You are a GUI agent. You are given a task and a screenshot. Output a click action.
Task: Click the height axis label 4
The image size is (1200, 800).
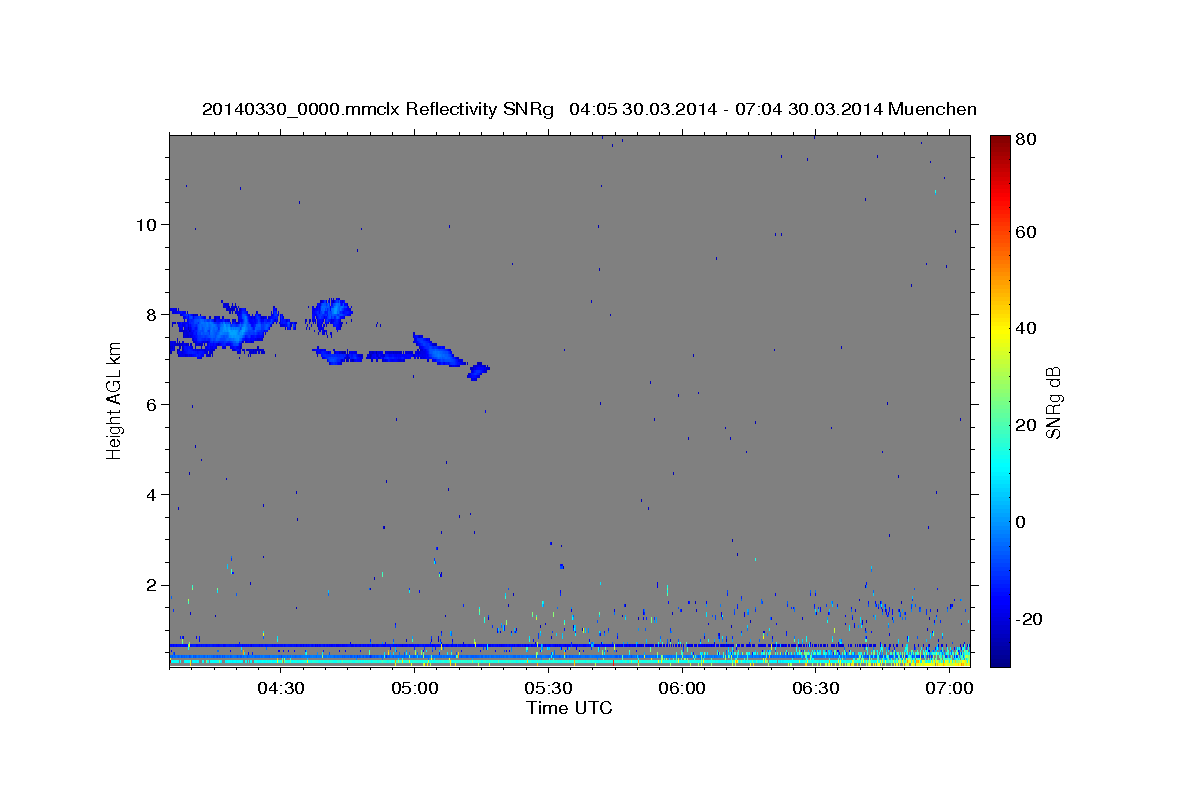click(x=152, y=494)
